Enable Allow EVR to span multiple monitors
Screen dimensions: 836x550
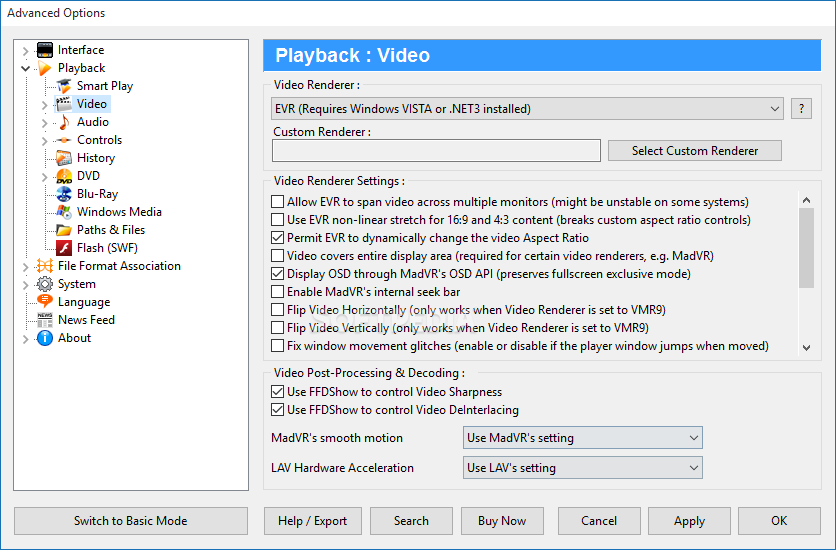tap(277, 202)
